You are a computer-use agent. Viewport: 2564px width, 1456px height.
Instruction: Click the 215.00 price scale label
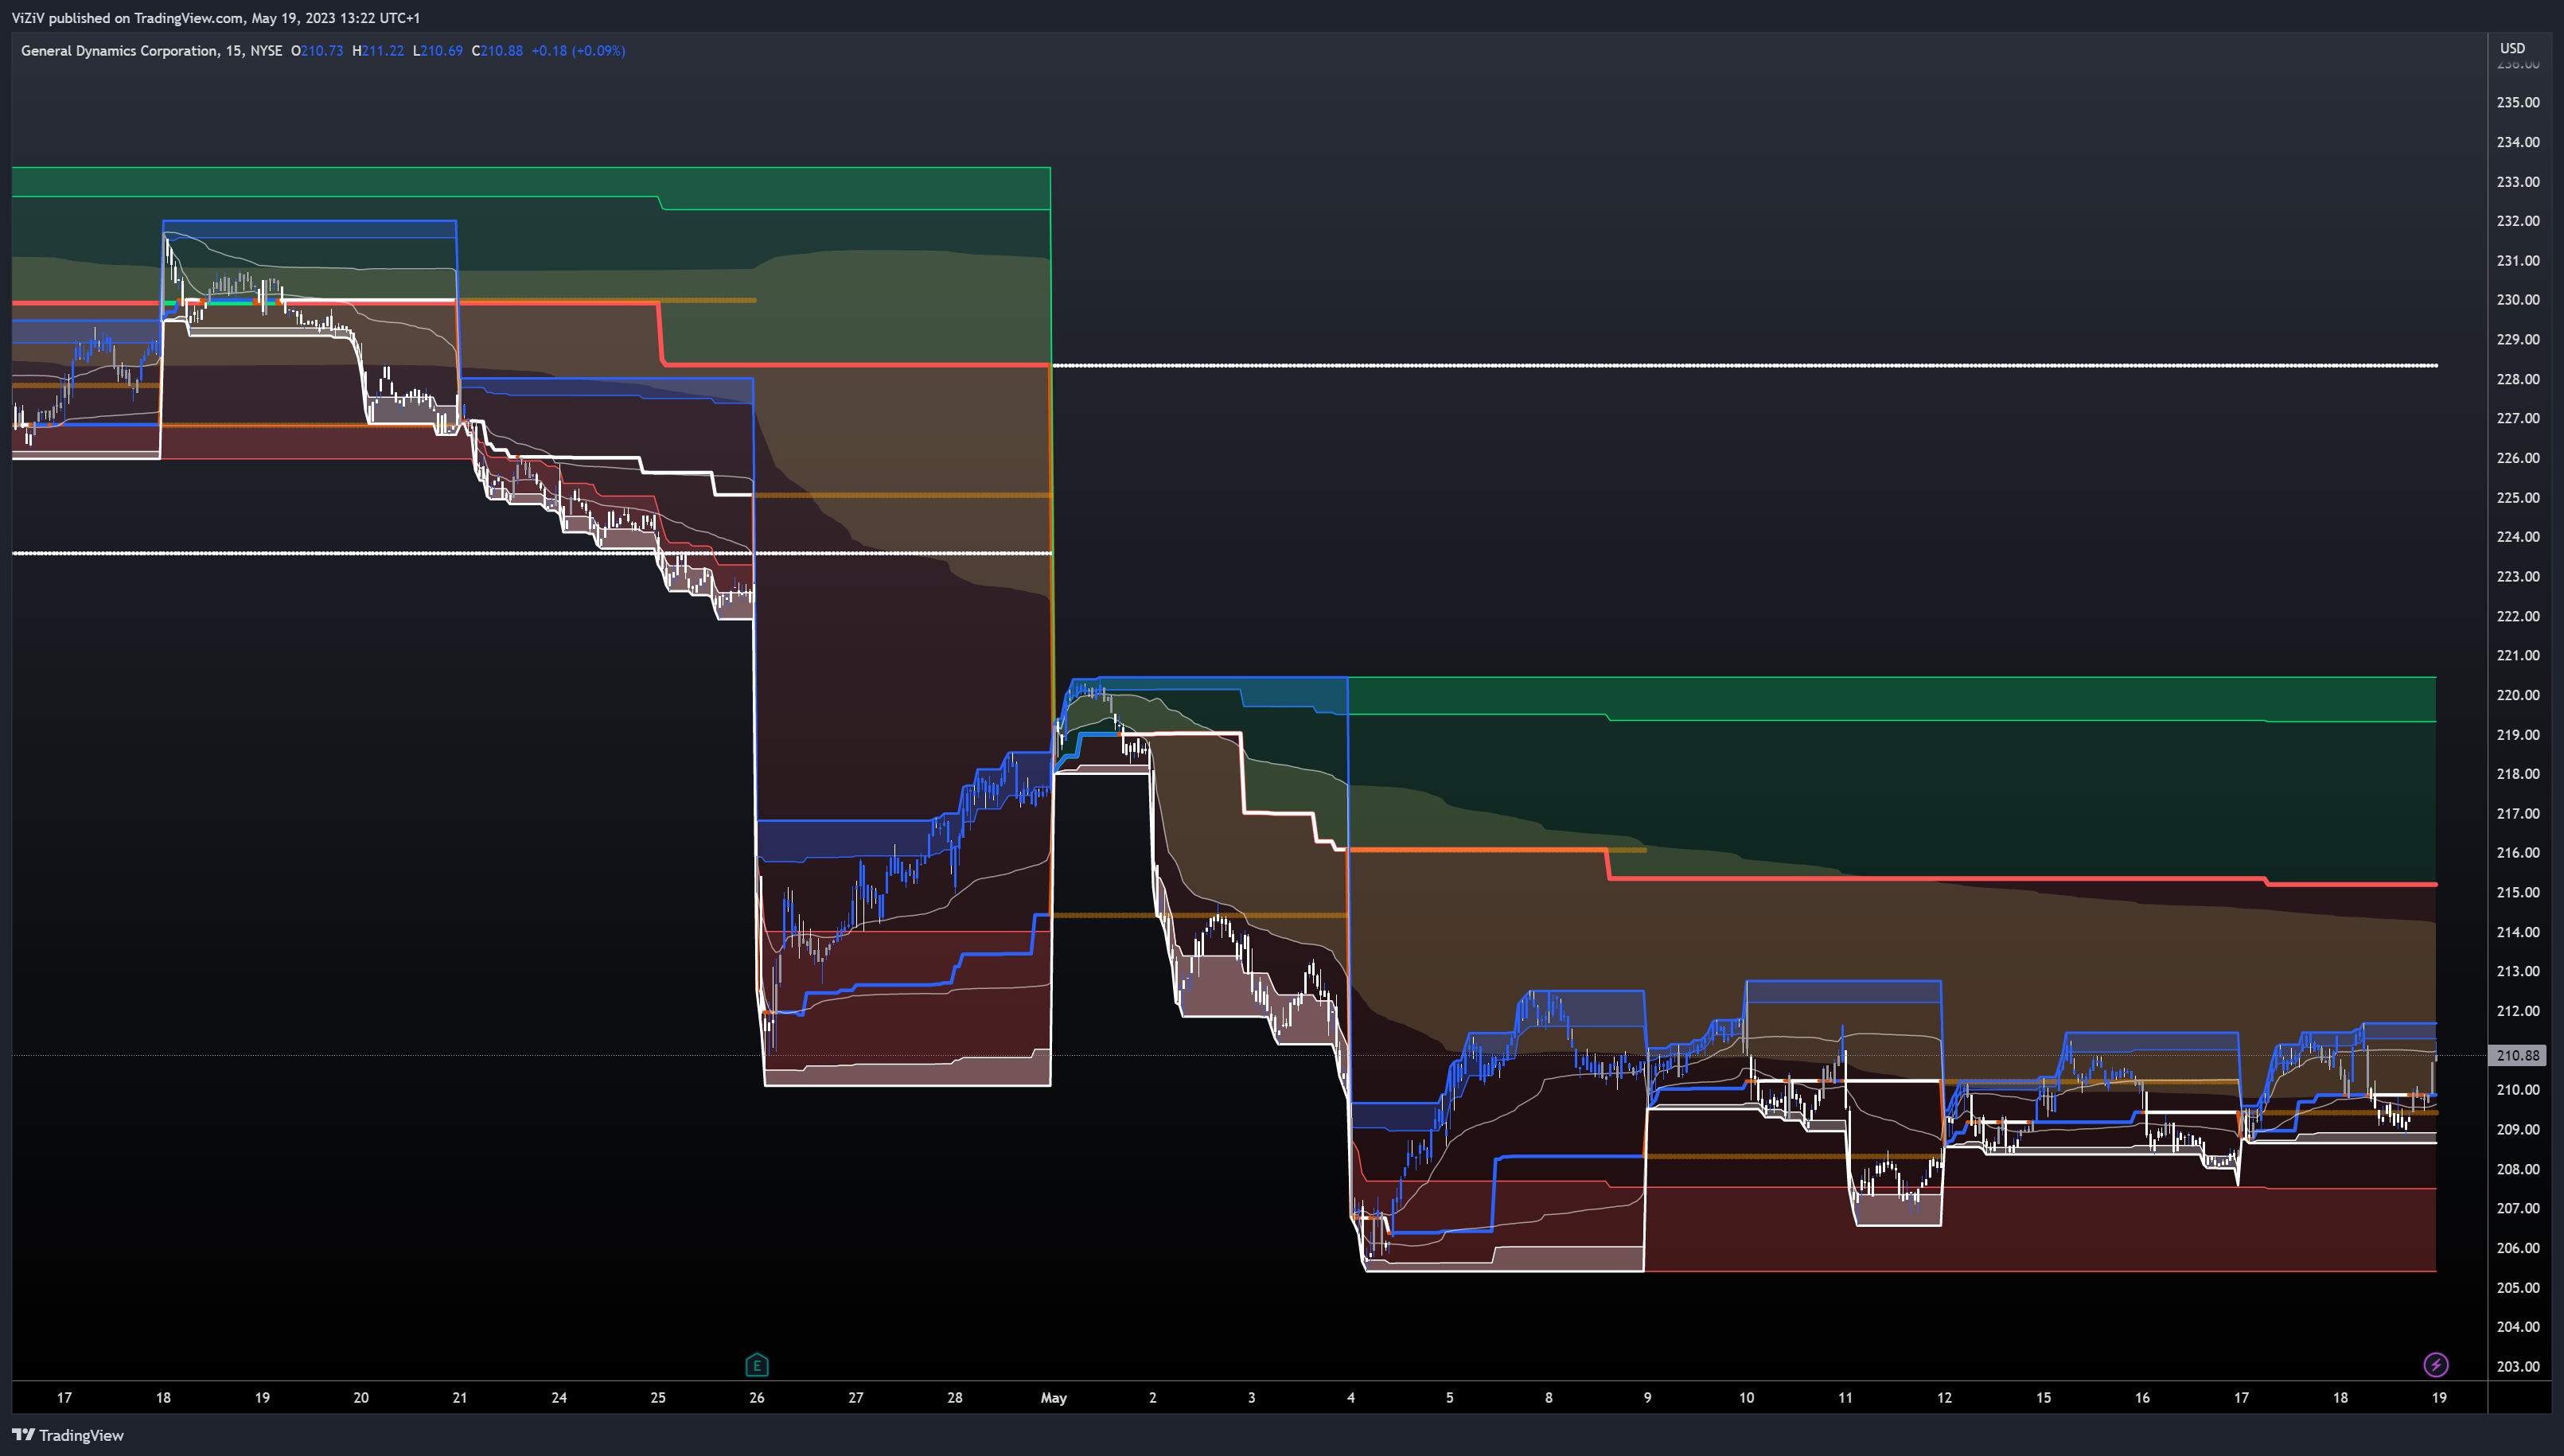[x=2518, y=892]
